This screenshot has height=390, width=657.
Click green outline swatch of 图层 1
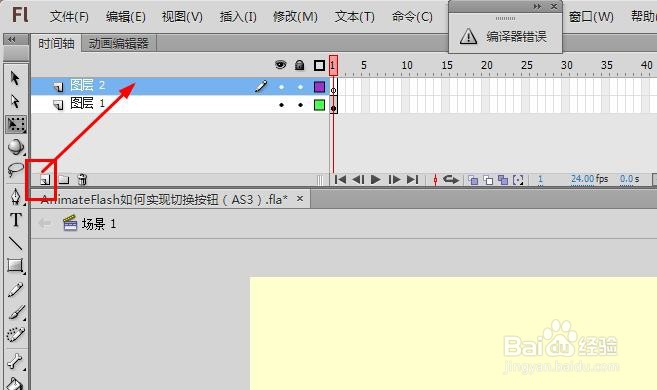tap(319, 105)
